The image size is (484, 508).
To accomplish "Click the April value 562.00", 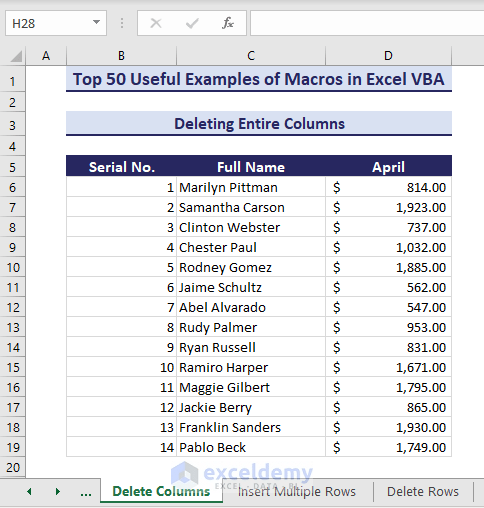I will click(388, 287).
